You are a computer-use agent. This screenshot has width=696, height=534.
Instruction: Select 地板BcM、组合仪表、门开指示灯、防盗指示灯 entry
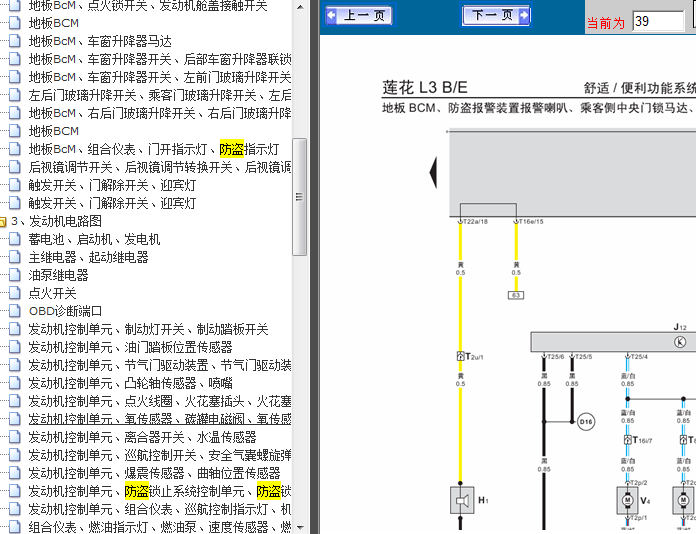[154, 149]
